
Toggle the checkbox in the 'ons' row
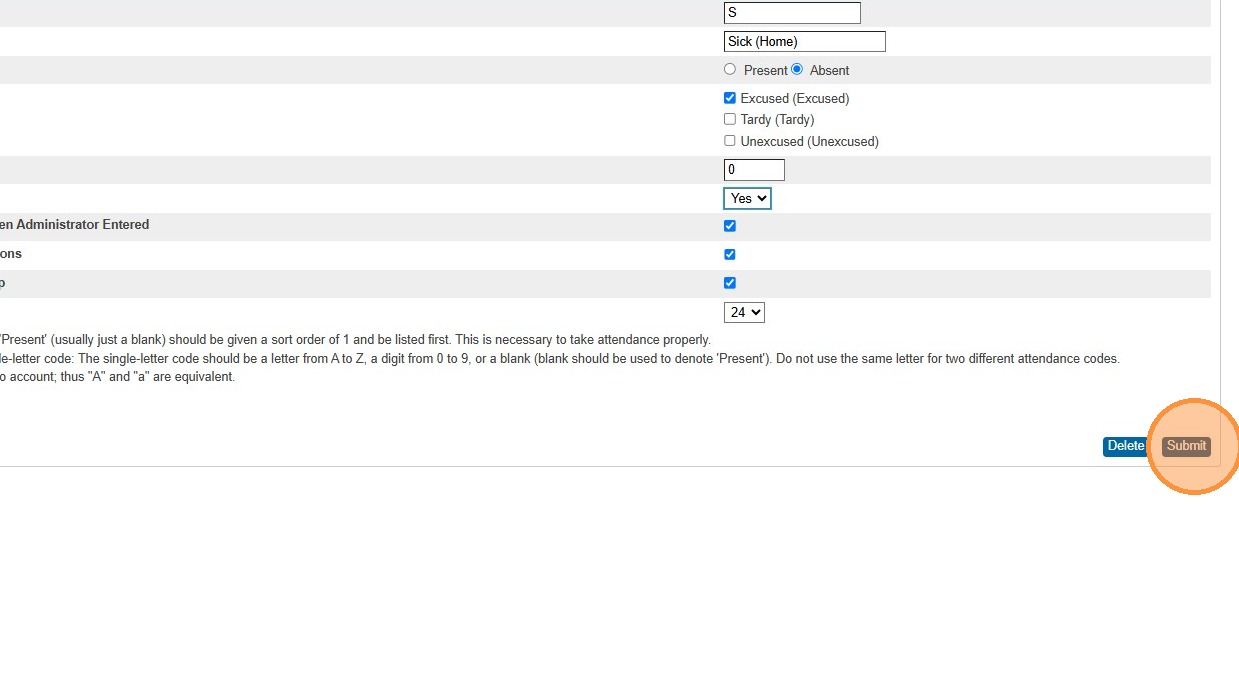tap(730, 254)
